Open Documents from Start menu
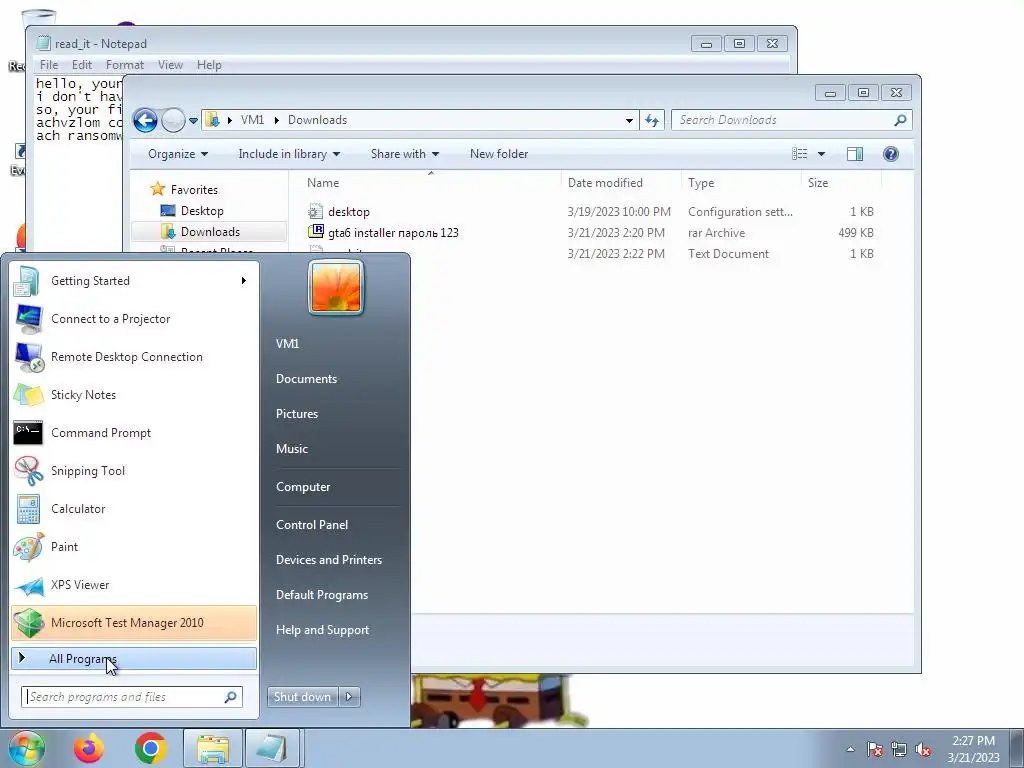 [306, 379]
